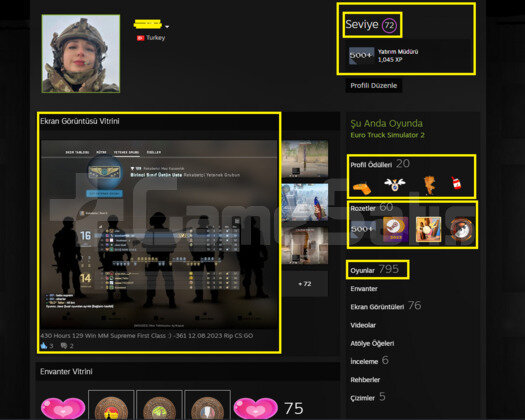Viewport: 525px width, 420px height.
Task: Open the 500+ badge under Rozetler
Action: tap(362, 229)
